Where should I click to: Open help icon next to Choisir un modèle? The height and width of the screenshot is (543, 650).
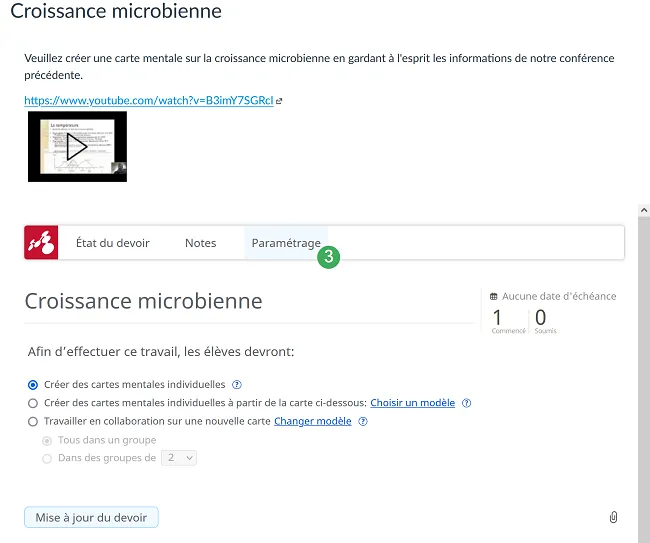466,403
